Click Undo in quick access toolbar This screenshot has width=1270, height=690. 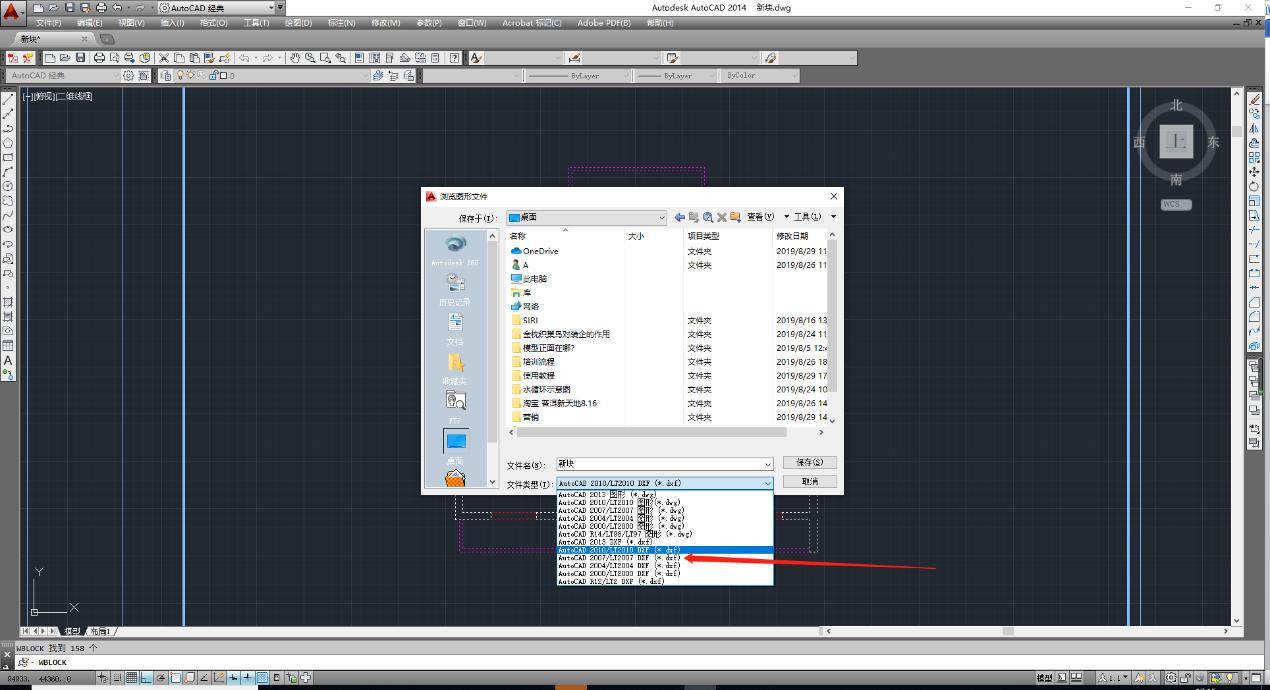(x=117, y=7)
